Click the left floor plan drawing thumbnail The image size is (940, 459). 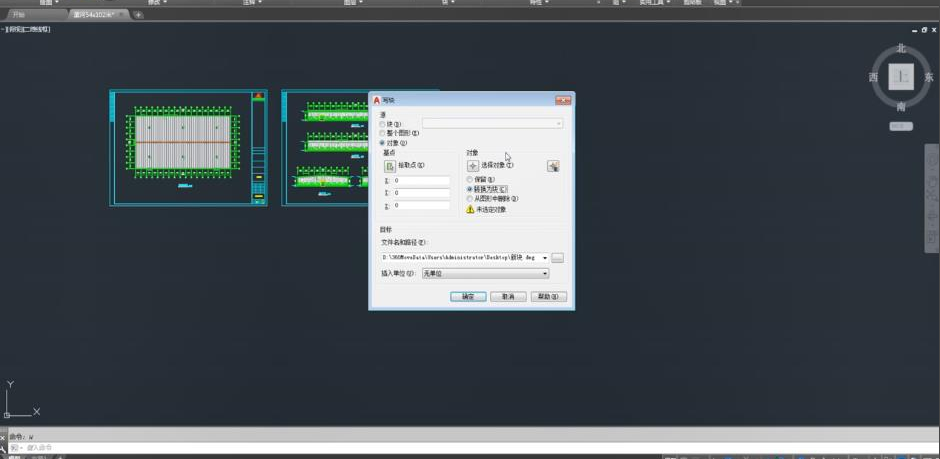pos(188,147)
